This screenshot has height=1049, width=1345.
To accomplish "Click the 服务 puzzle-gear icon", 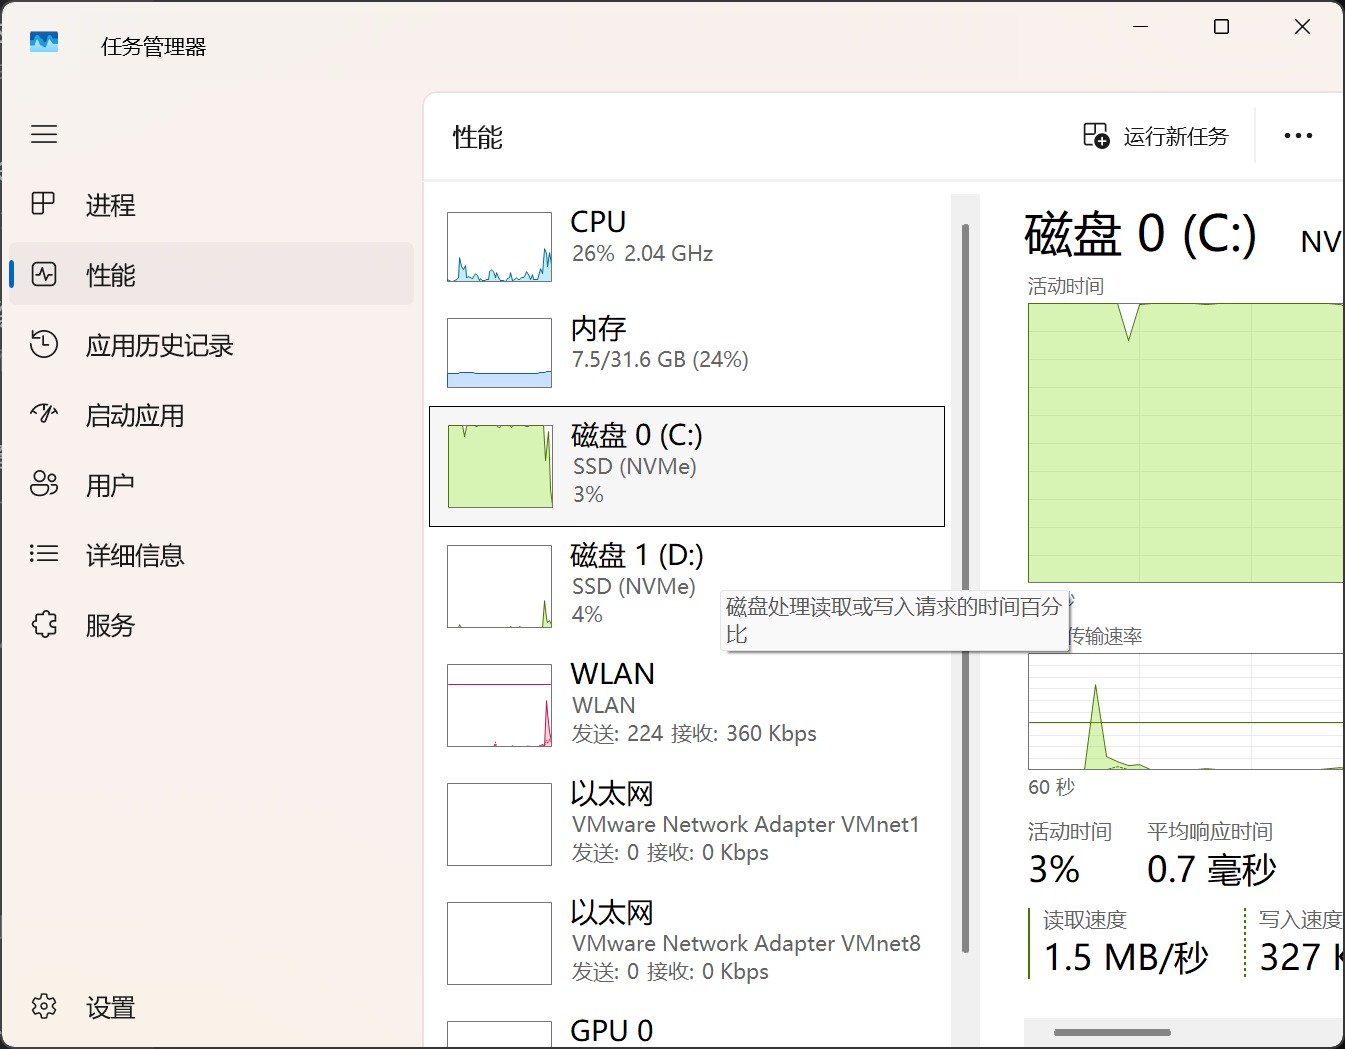I will click(x=44, y=624).
